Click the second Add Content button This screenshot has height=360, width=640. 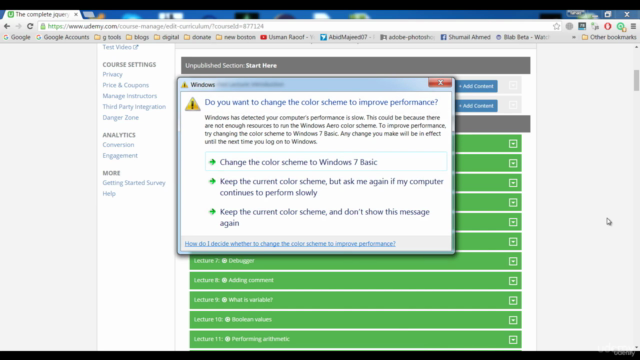pos(476,106)
